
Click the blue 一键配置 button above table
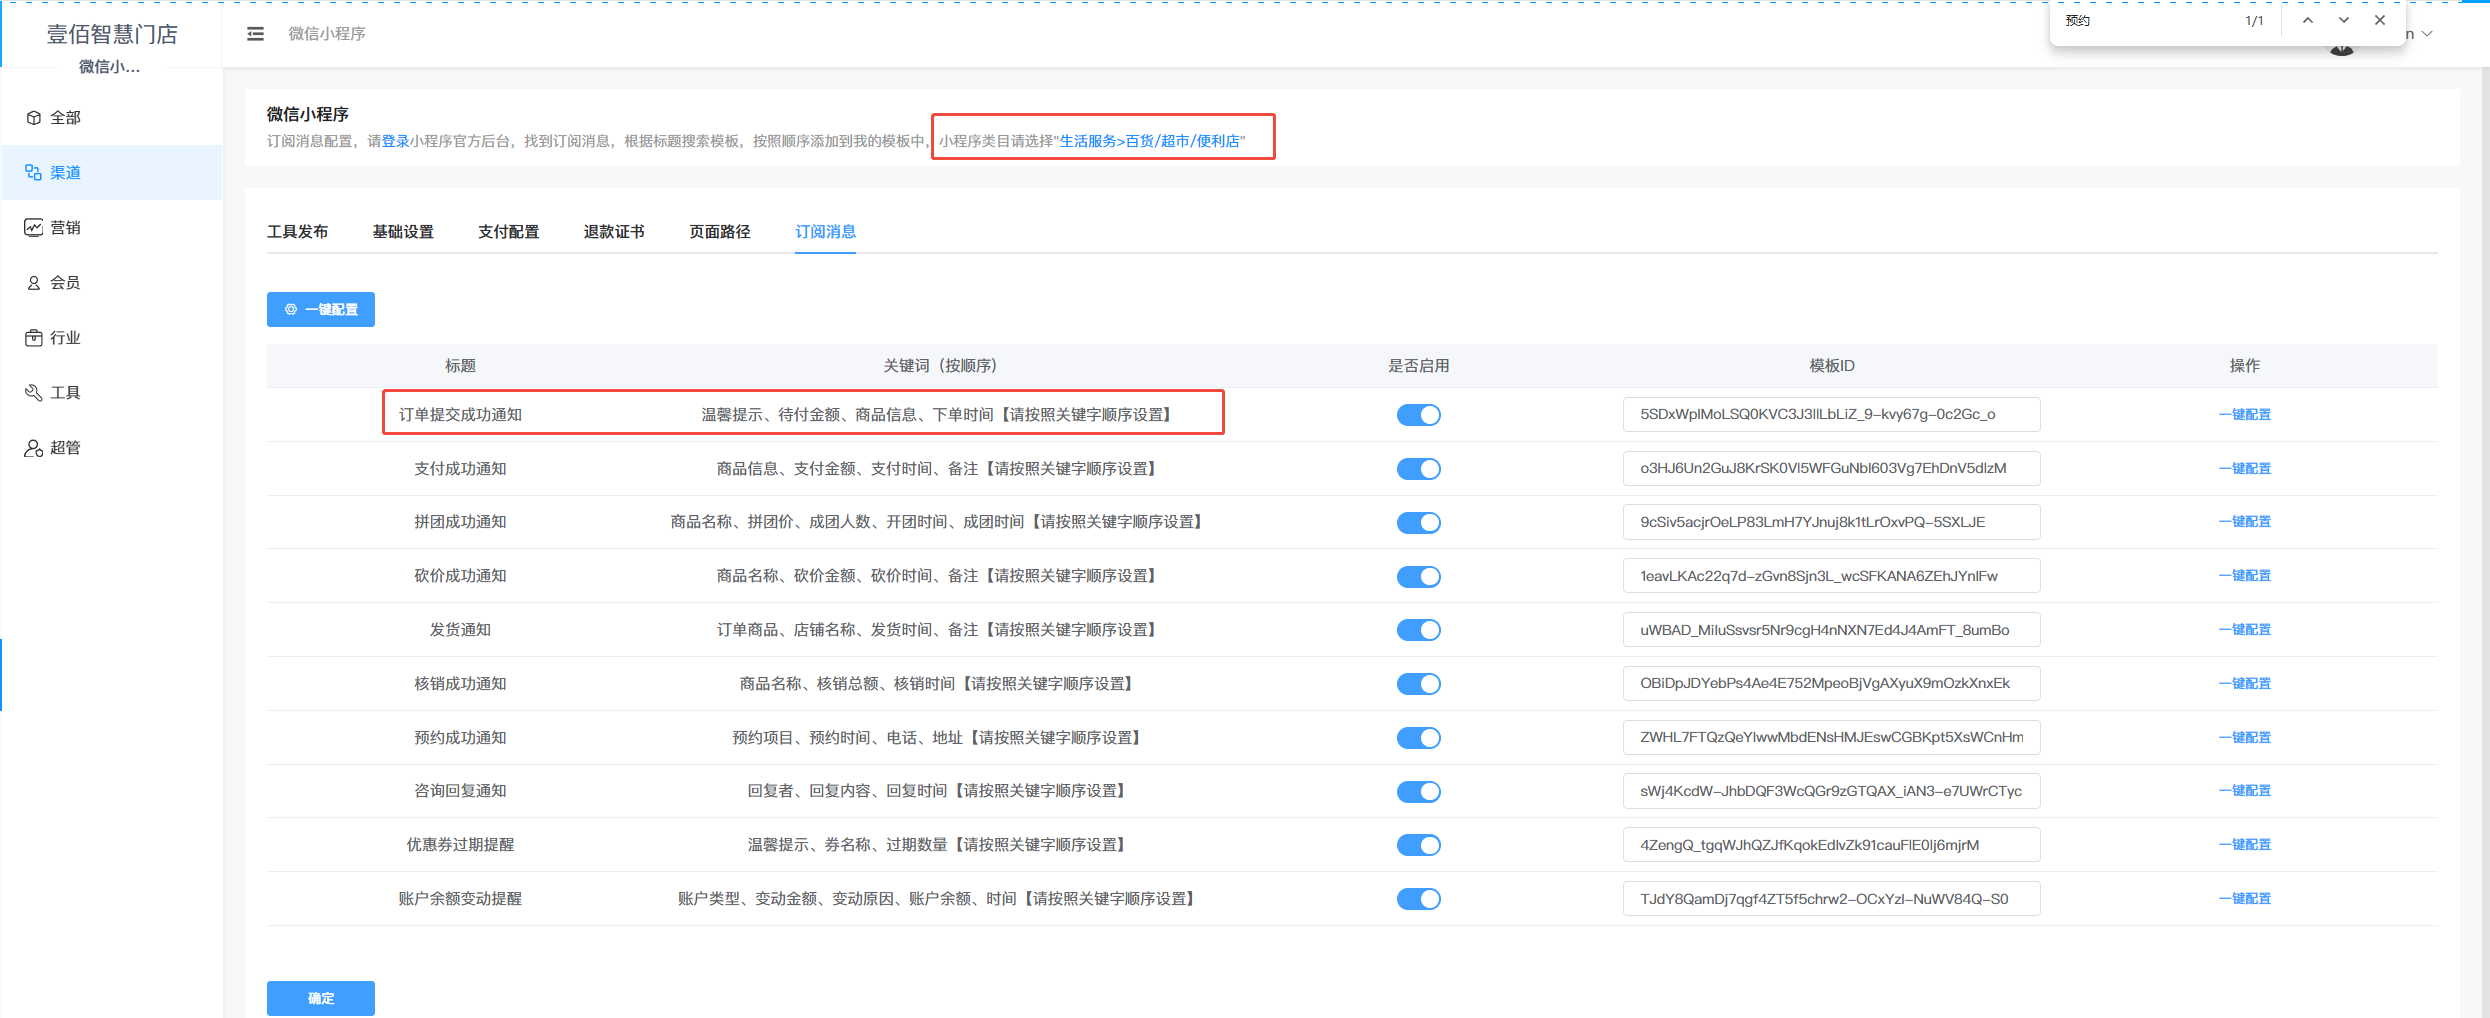coord(320,310)
